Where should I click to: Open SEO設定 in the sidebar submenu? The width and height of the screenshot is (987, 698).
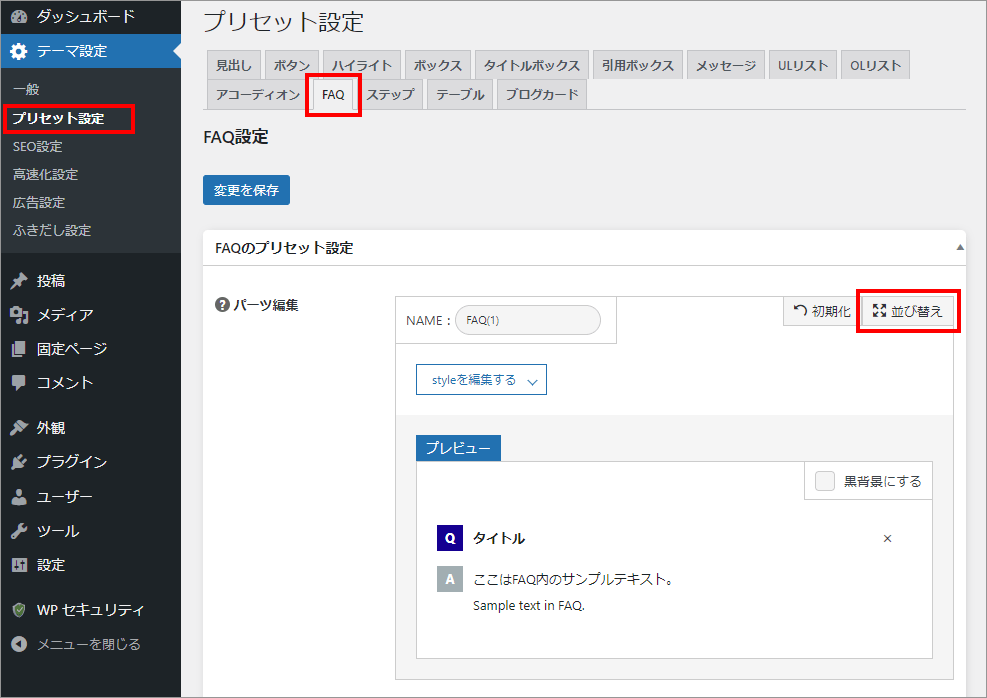pos(37,147)
